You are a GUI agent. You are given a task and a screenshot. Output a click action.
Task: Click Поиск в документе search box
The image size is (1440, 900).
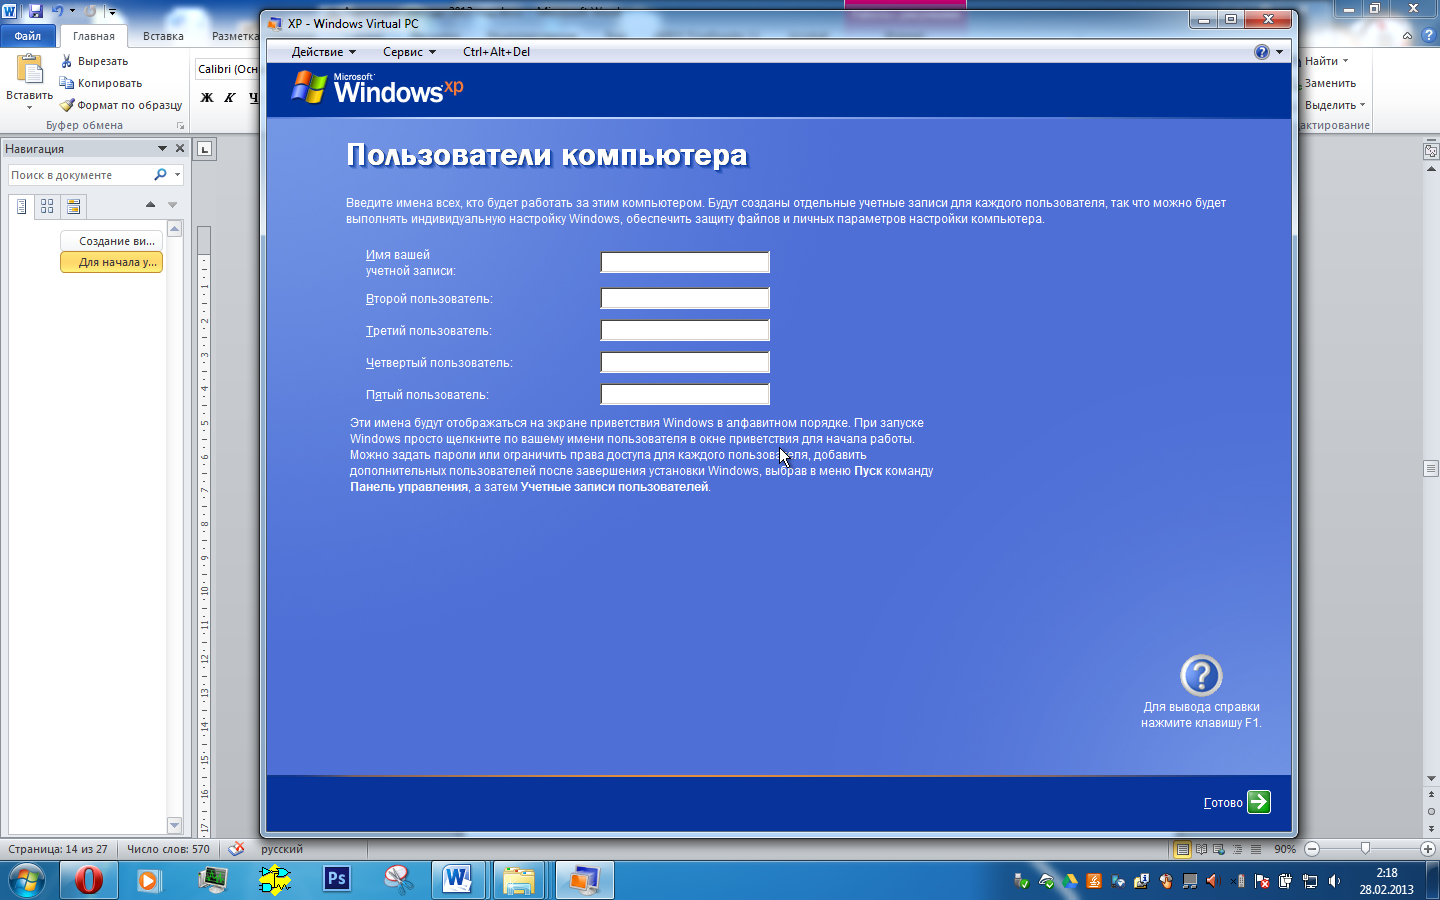pyautogui.click(x=80, y=175)
